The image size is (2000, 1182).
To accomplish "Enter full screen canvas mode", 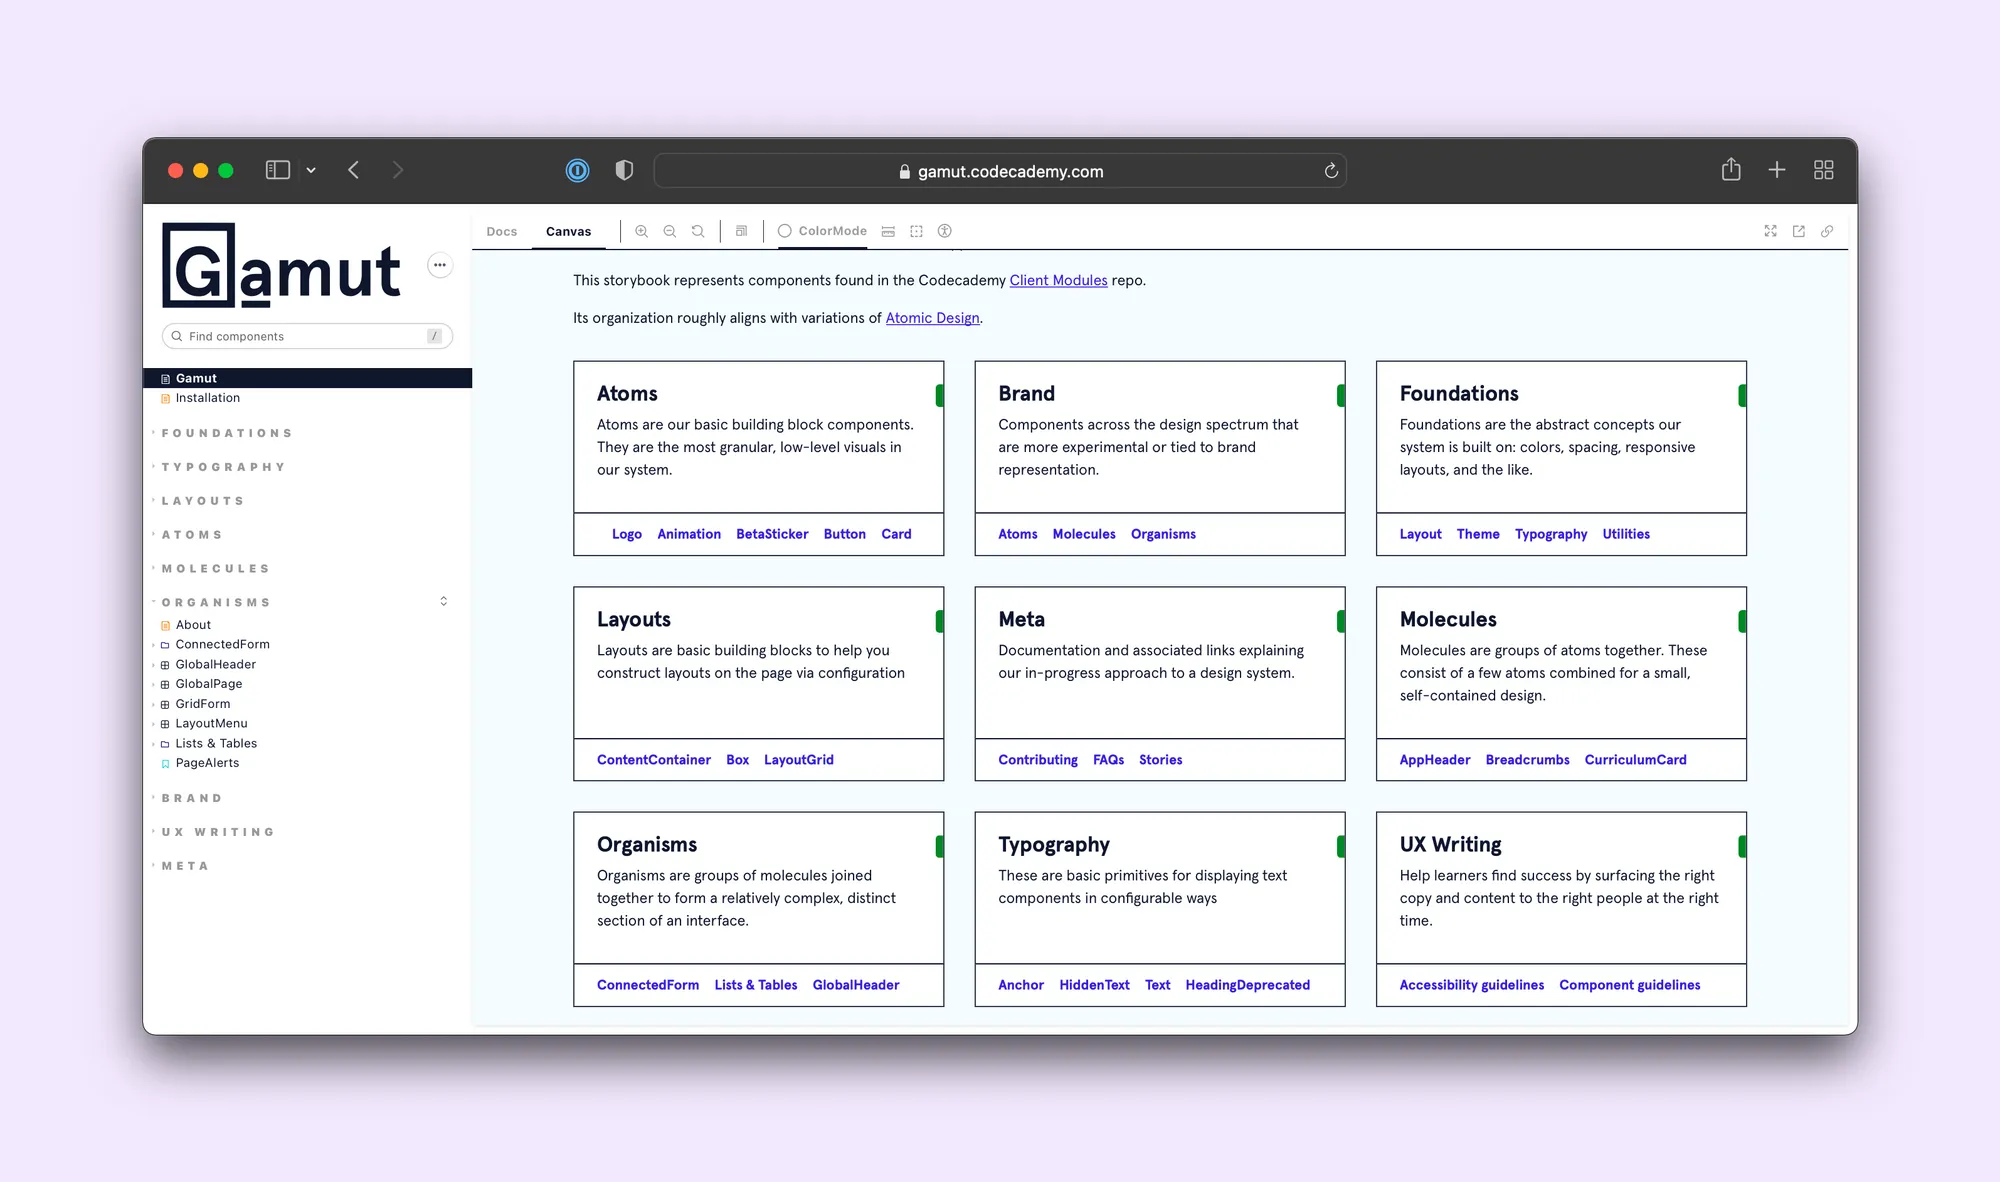I will [x=1770, y=231].
